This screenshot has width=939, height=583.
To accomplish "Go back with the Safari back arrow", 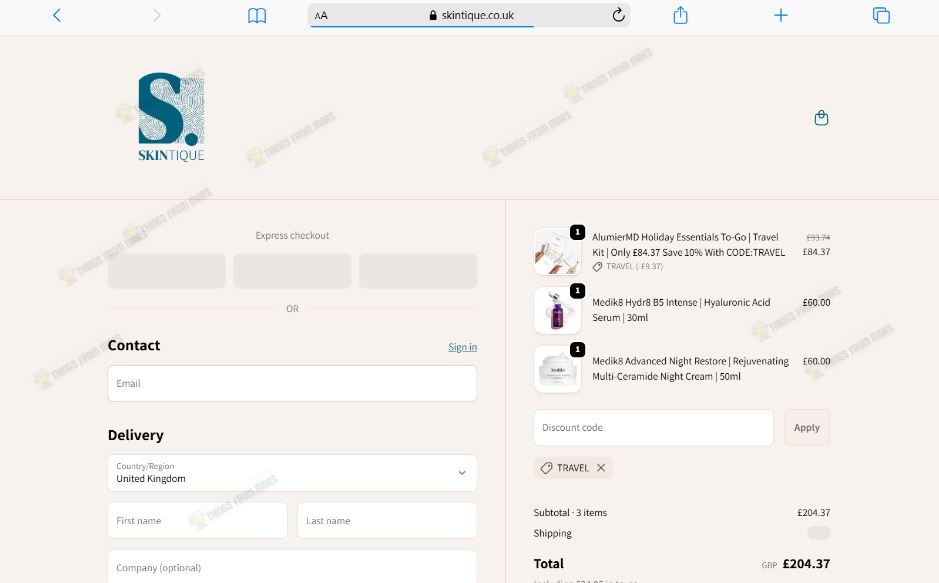I will click(57, 15).
